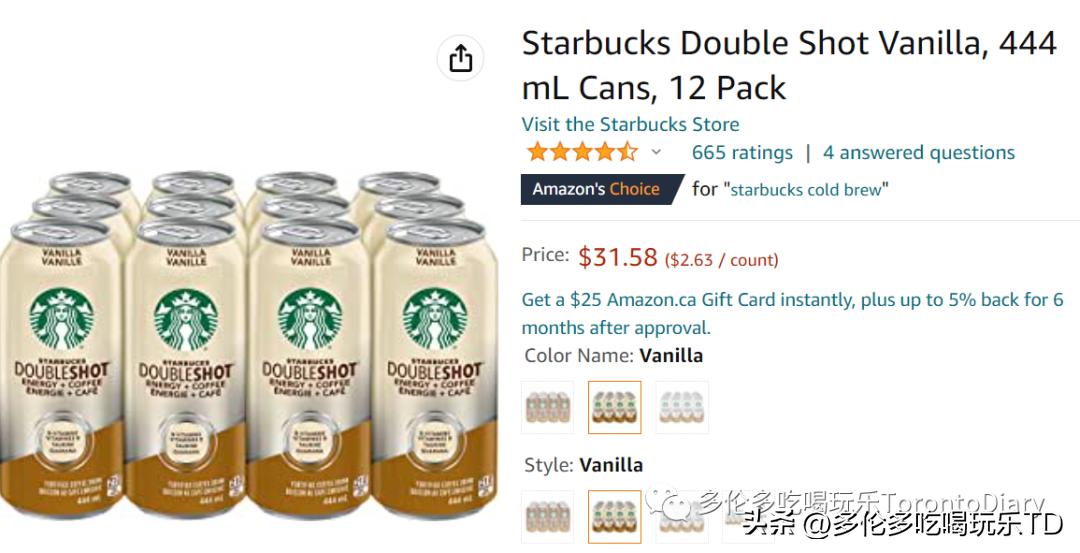Open the 4 answered questions link
1080x553 pixels.
click(918, 153)
